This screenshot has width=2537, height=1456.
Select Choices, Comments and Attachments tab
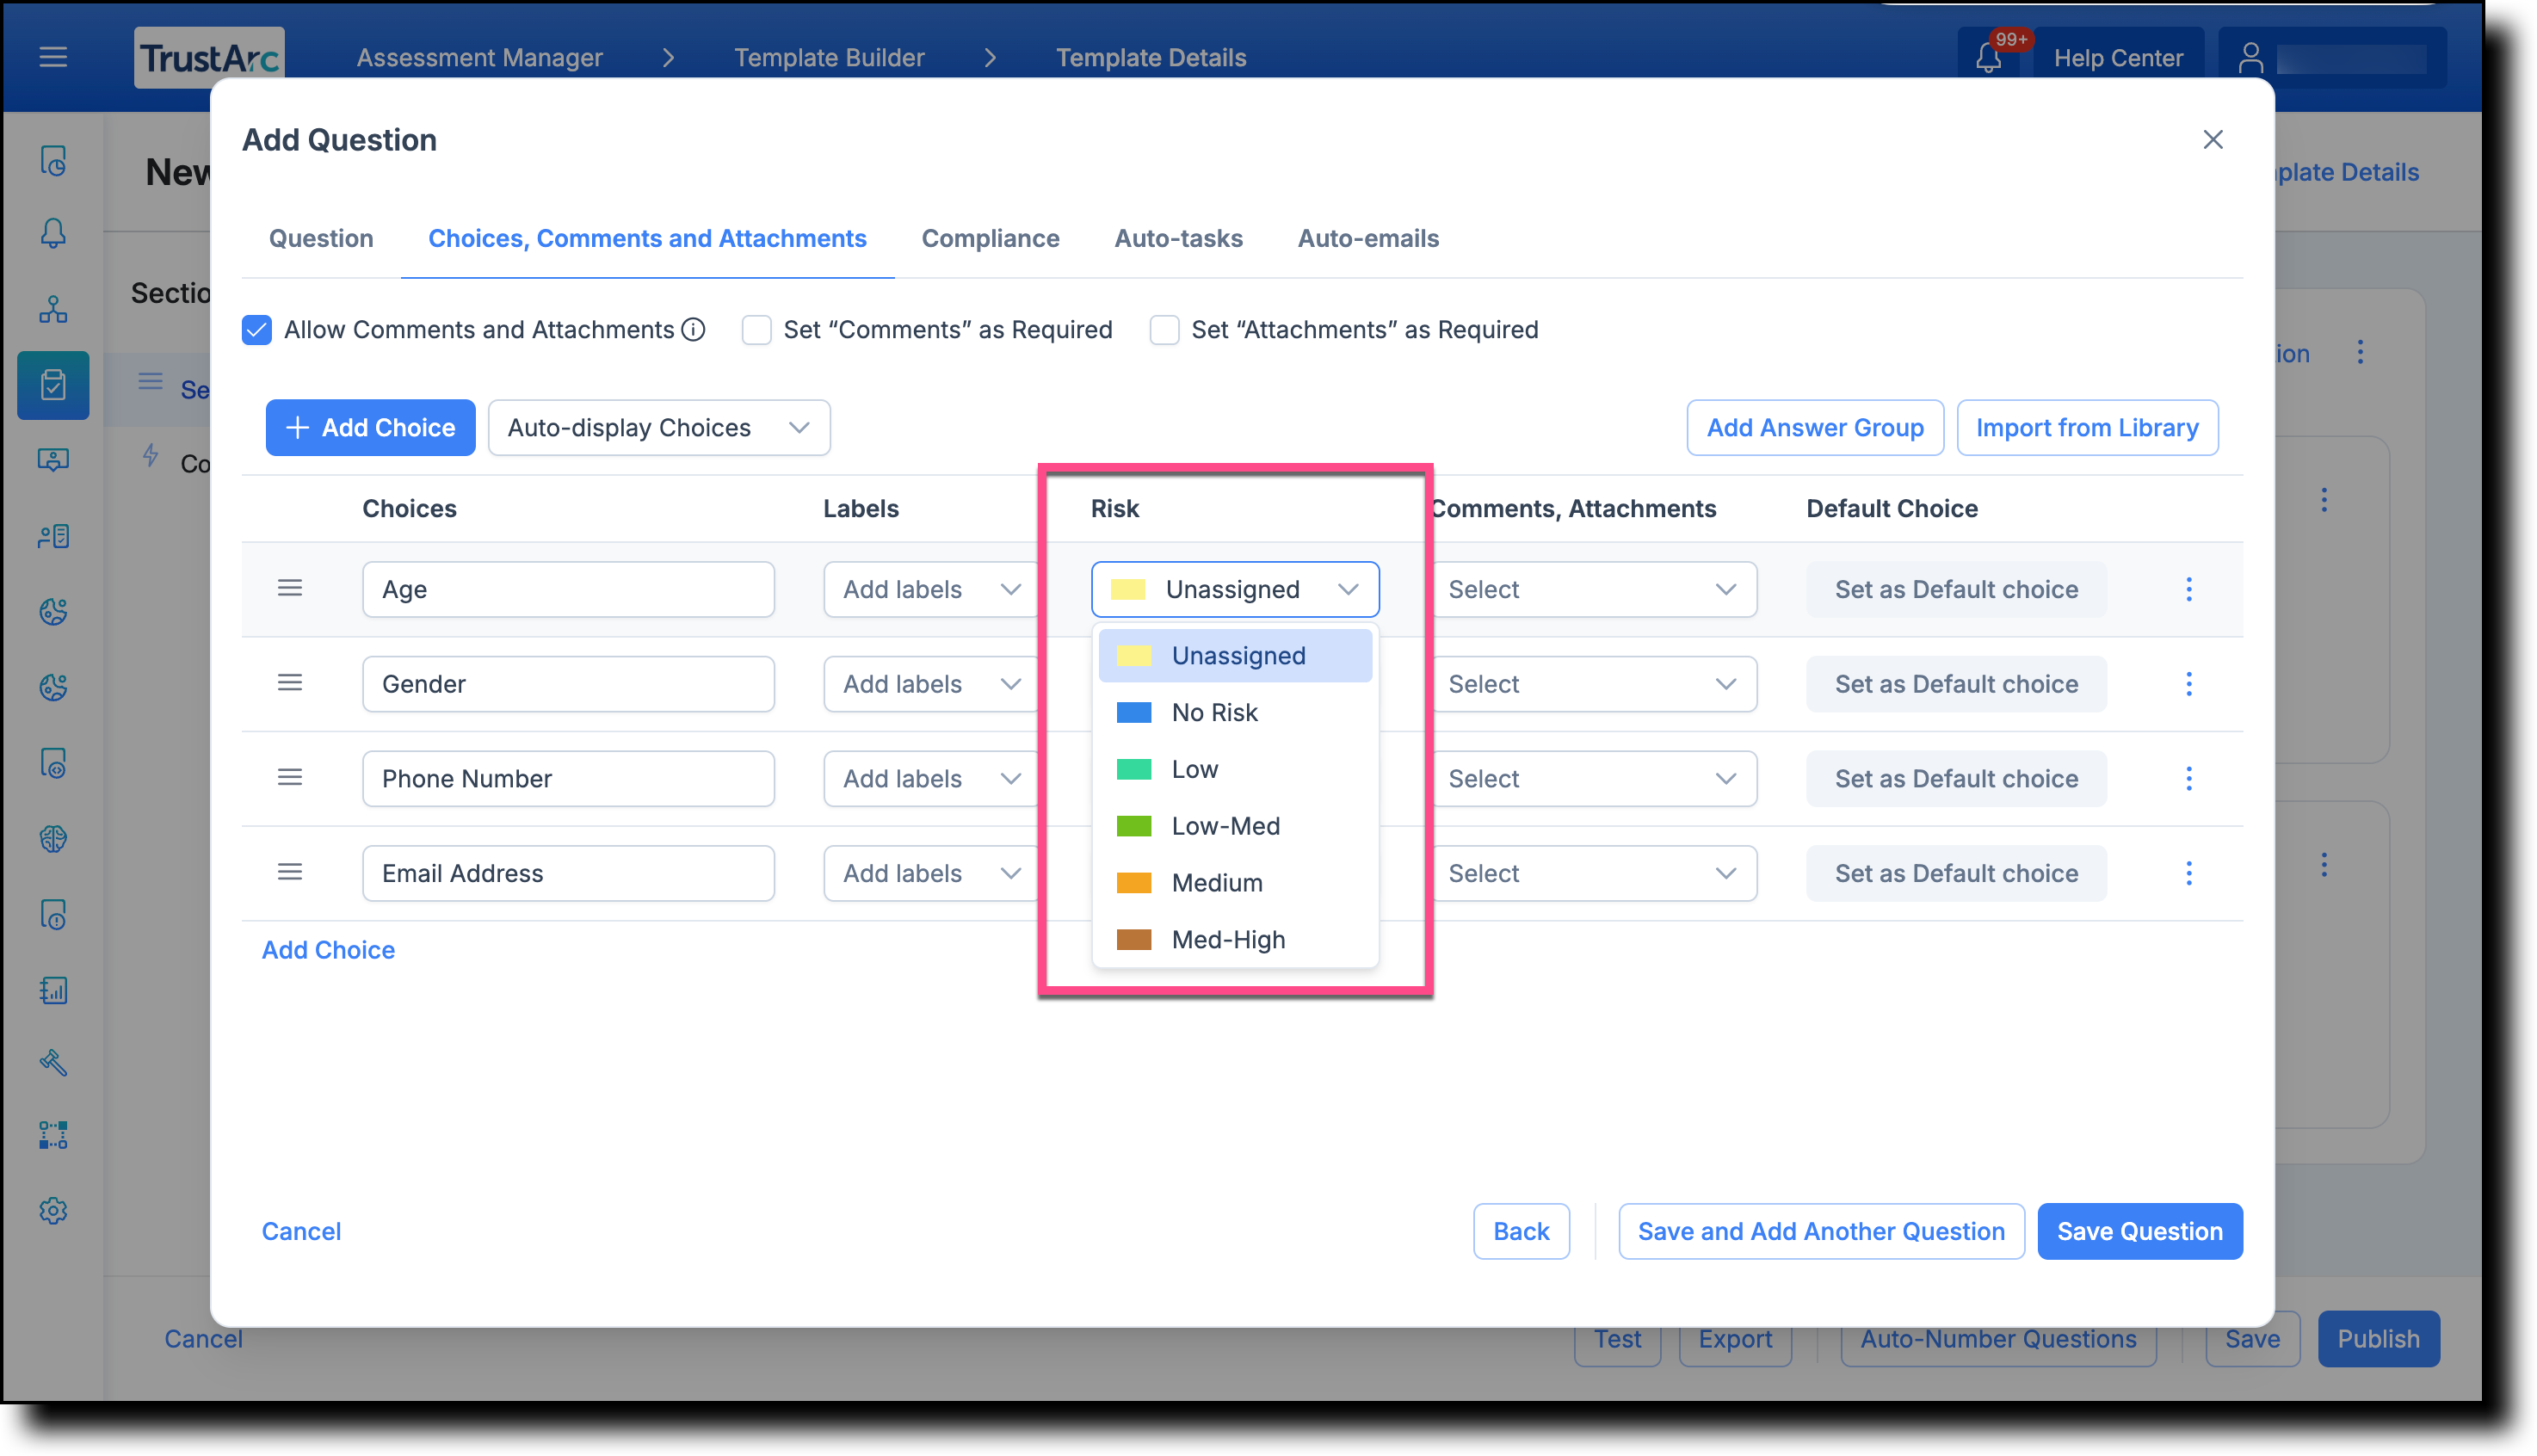tap(647, 238)
